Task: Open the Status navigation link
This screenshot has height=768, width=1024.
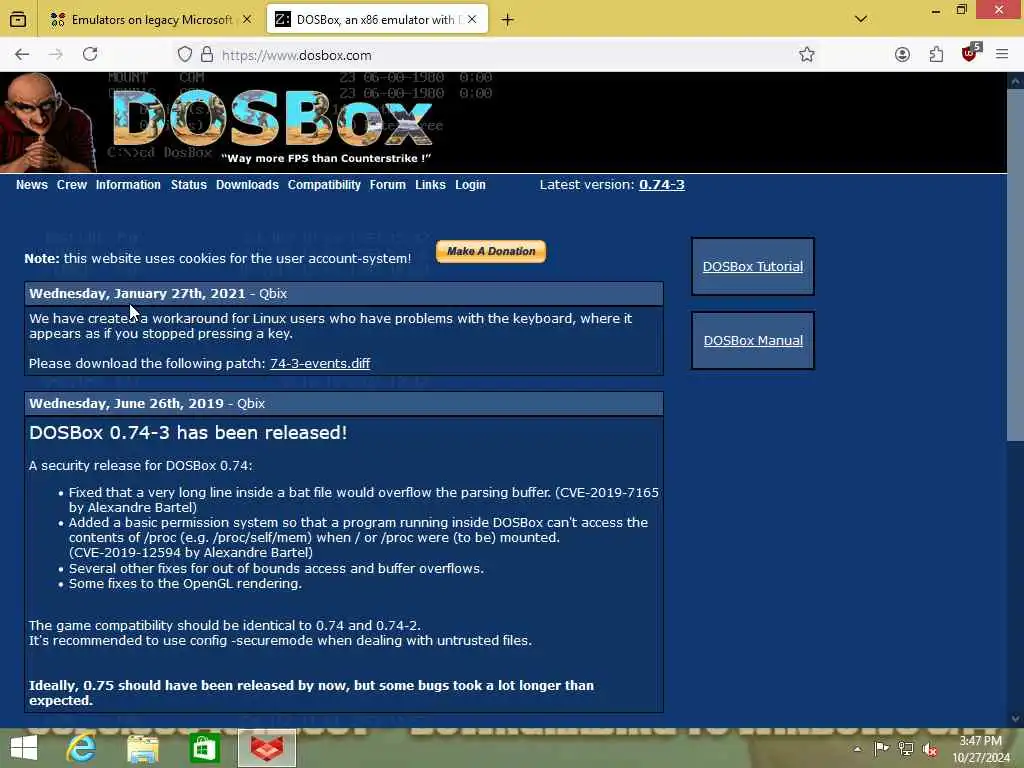Action: click(x=189, y=185)
